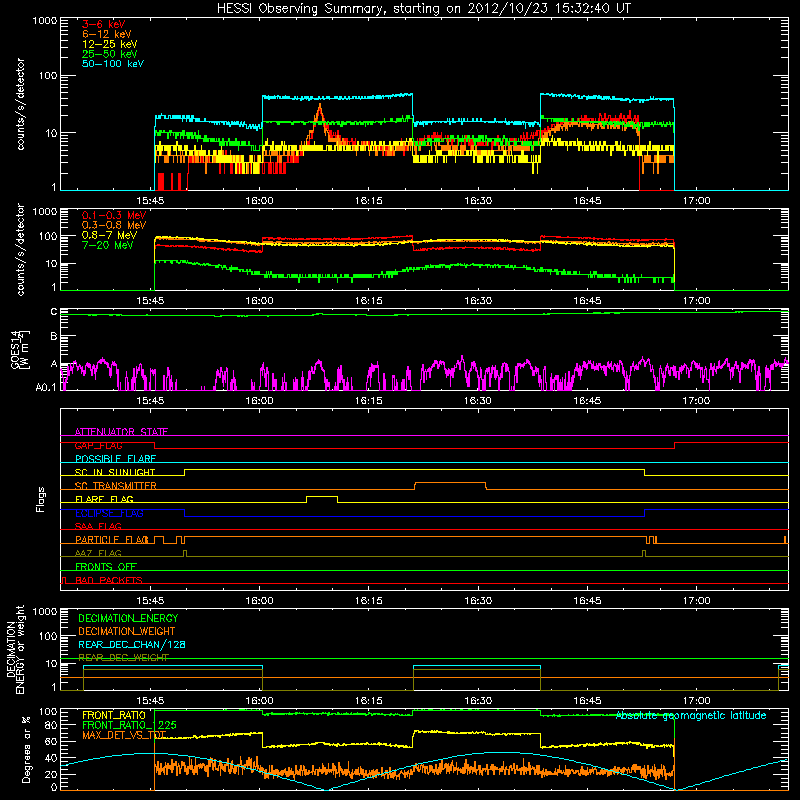This screenshot has height=800, width=800.
Task: Click the Absolute geomagnetic latitude label
Action: point(691,715)
